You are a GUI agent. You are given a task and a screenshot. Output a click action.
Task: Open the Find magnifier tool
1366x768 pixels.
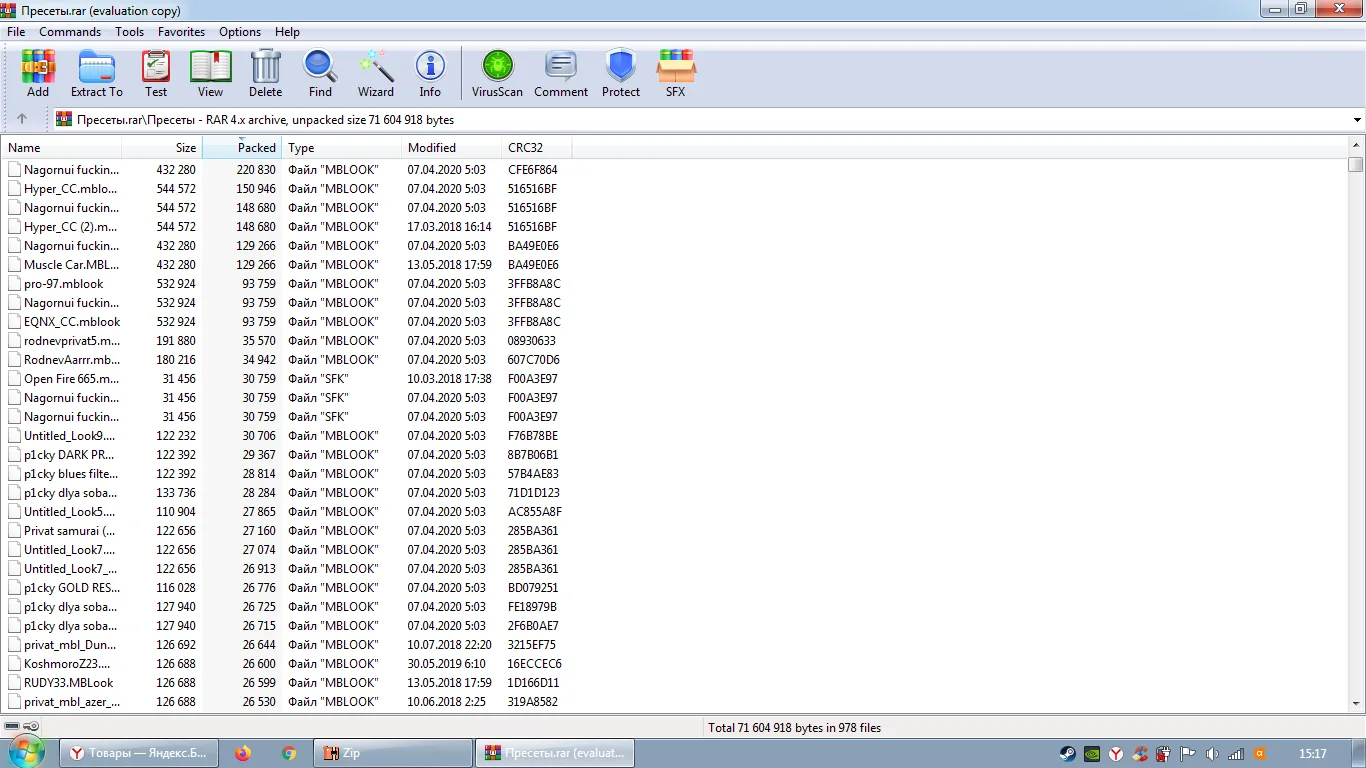point(320,74)
